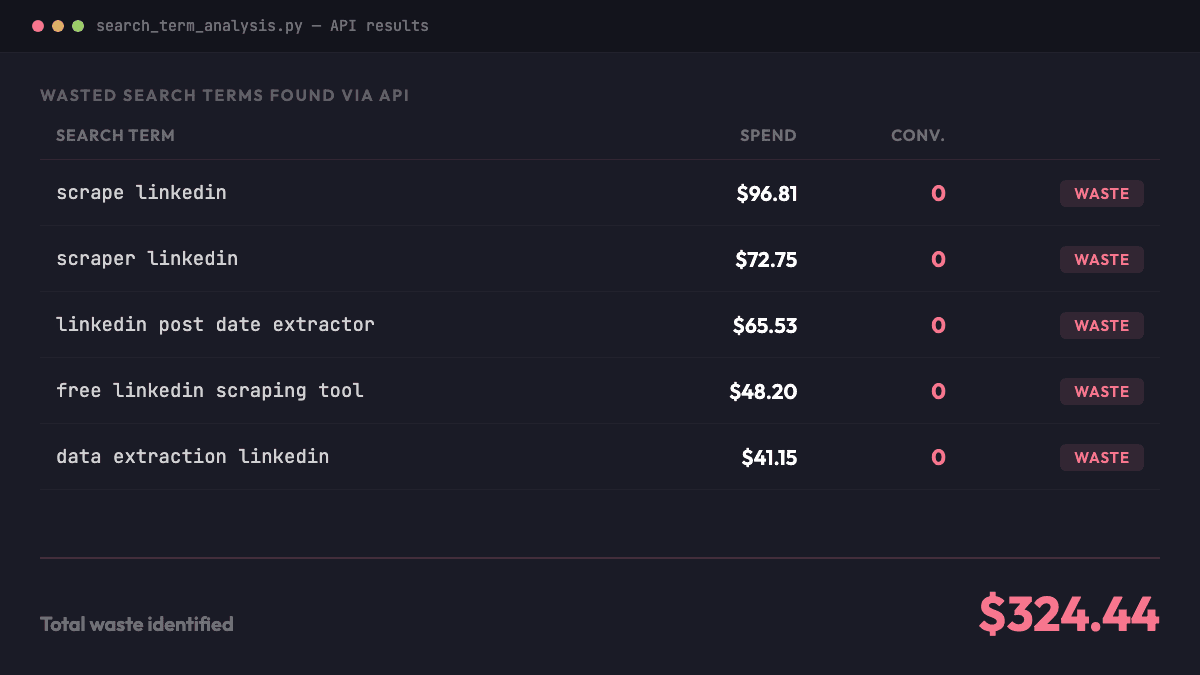Click the search_term_analysis.py window title

262,26
